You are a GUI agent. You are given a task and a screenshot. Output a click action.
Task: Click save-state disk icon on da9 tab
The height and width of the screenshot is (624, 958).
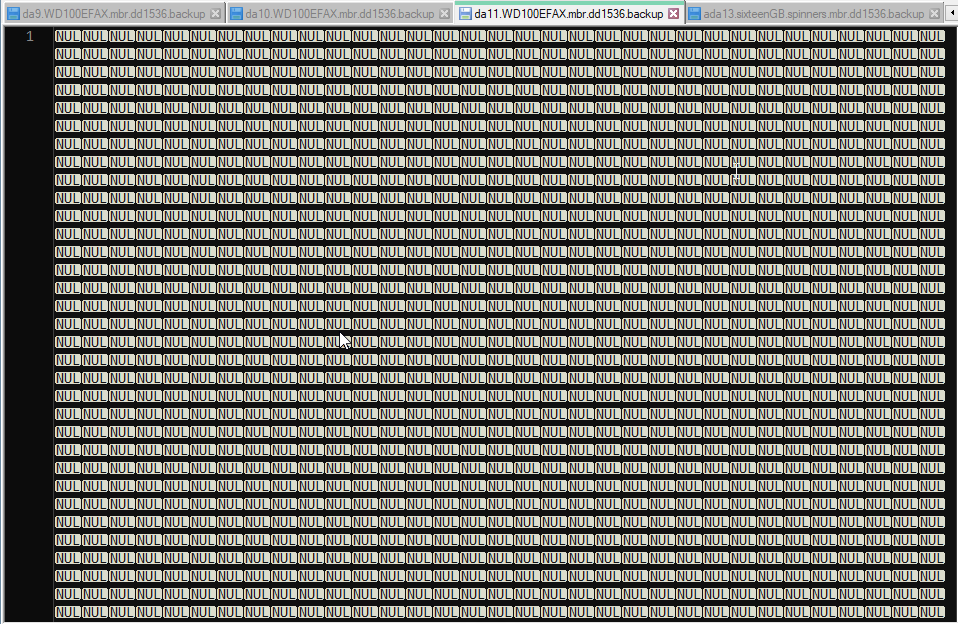(x=13, y=13)
